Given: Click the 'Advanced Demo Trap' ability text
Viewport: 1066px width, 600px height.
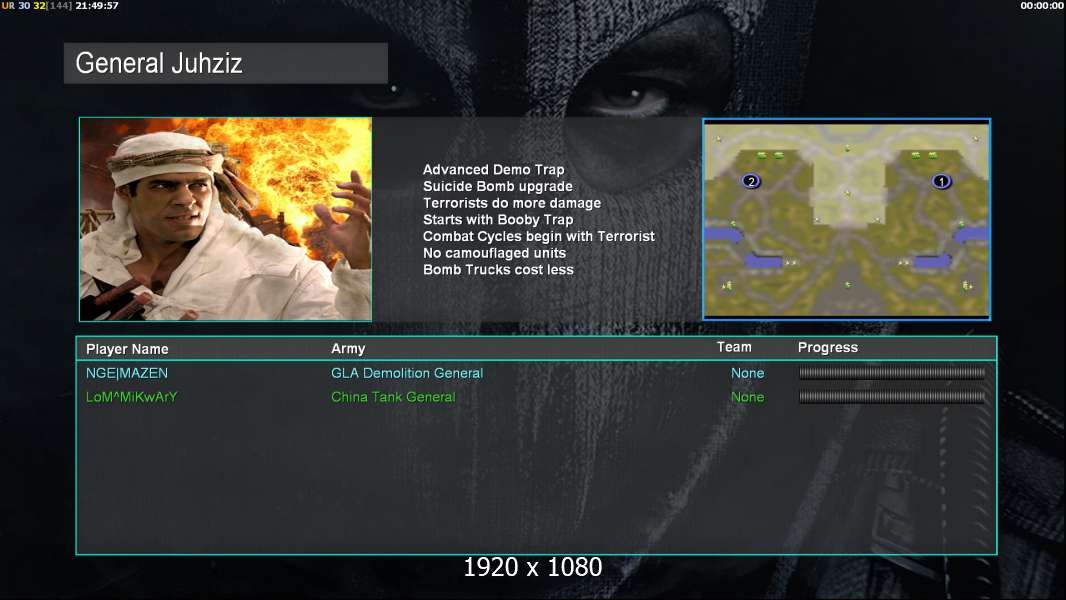Looking at the screenshot, I should point(494,170).
